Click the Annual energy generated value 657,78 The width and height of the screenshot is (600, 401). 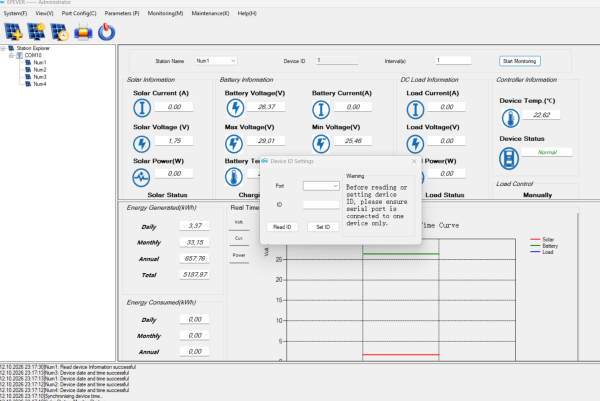pyautogui.click(x=195, y=259)
